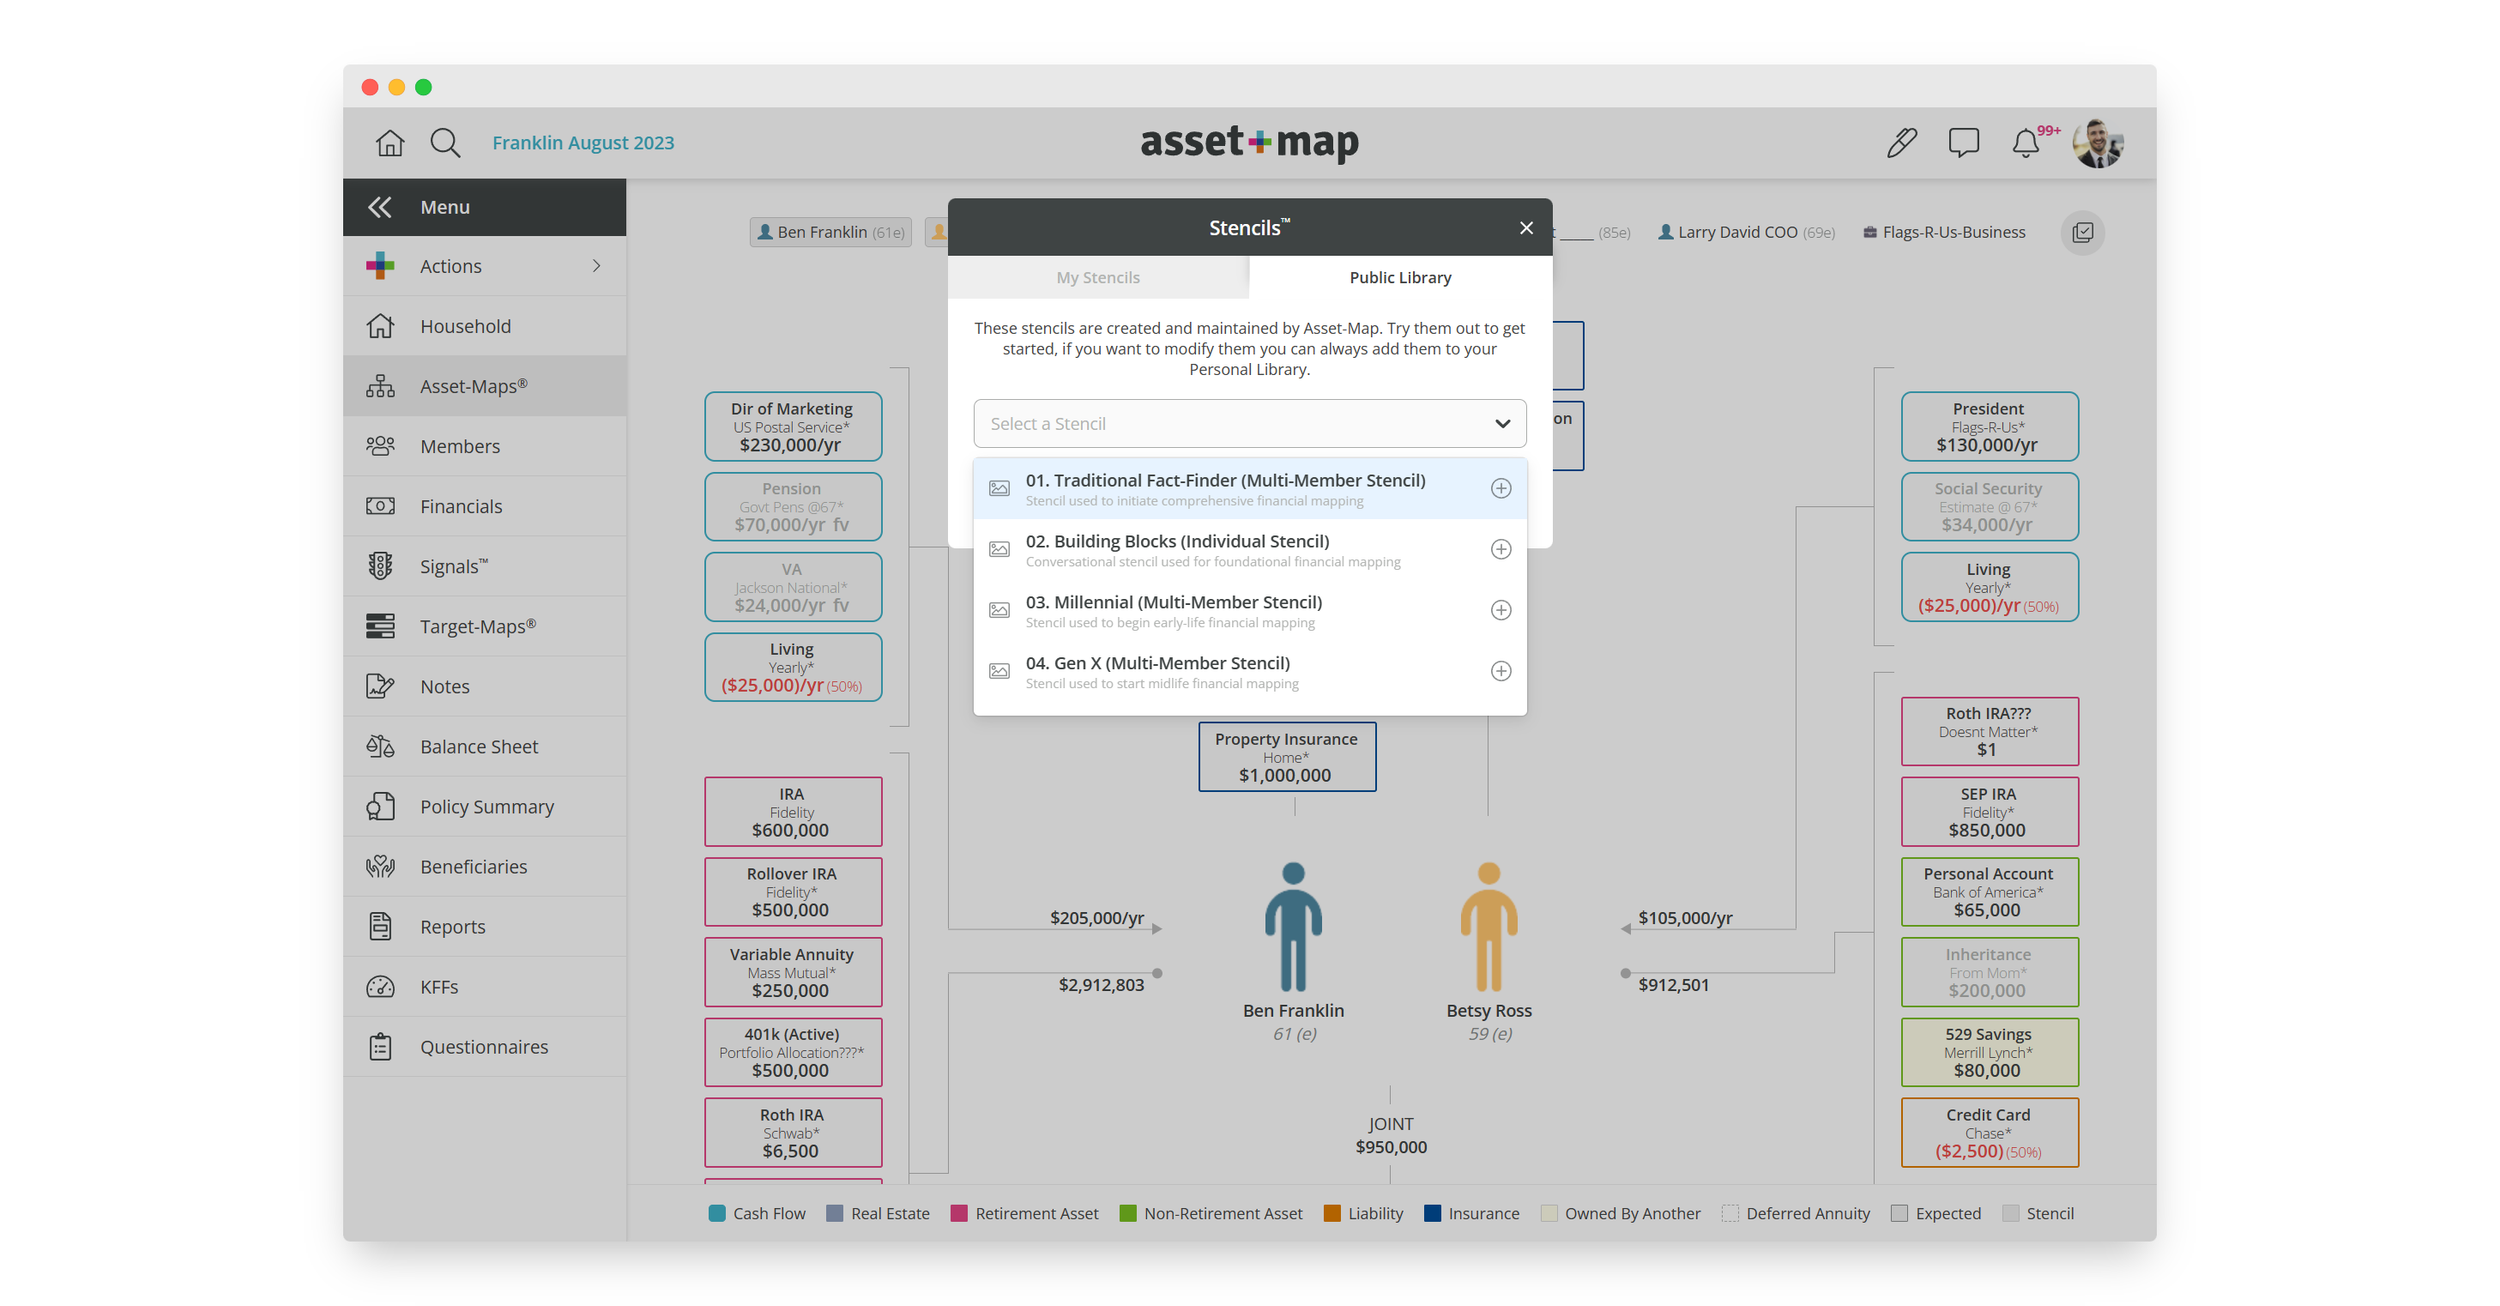The height and width of the screenshot is (1306, 2500).
Task: Switch to the Public Library tab
Action: point(1400,278)
